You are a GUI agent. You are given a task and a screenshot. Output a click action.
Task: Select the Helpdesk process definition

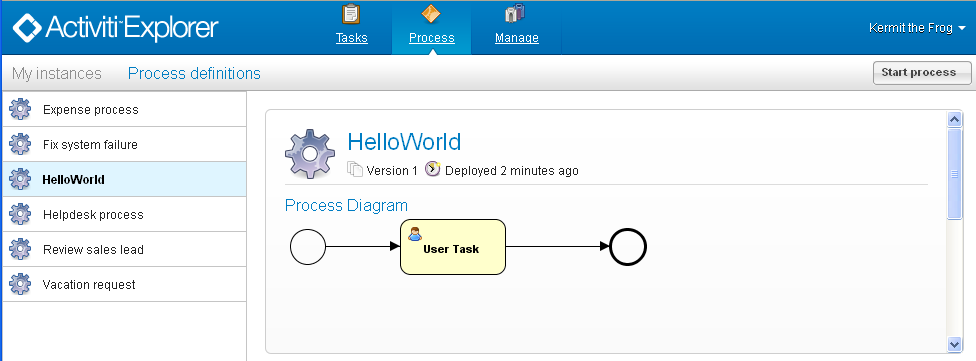click(124, 214)
